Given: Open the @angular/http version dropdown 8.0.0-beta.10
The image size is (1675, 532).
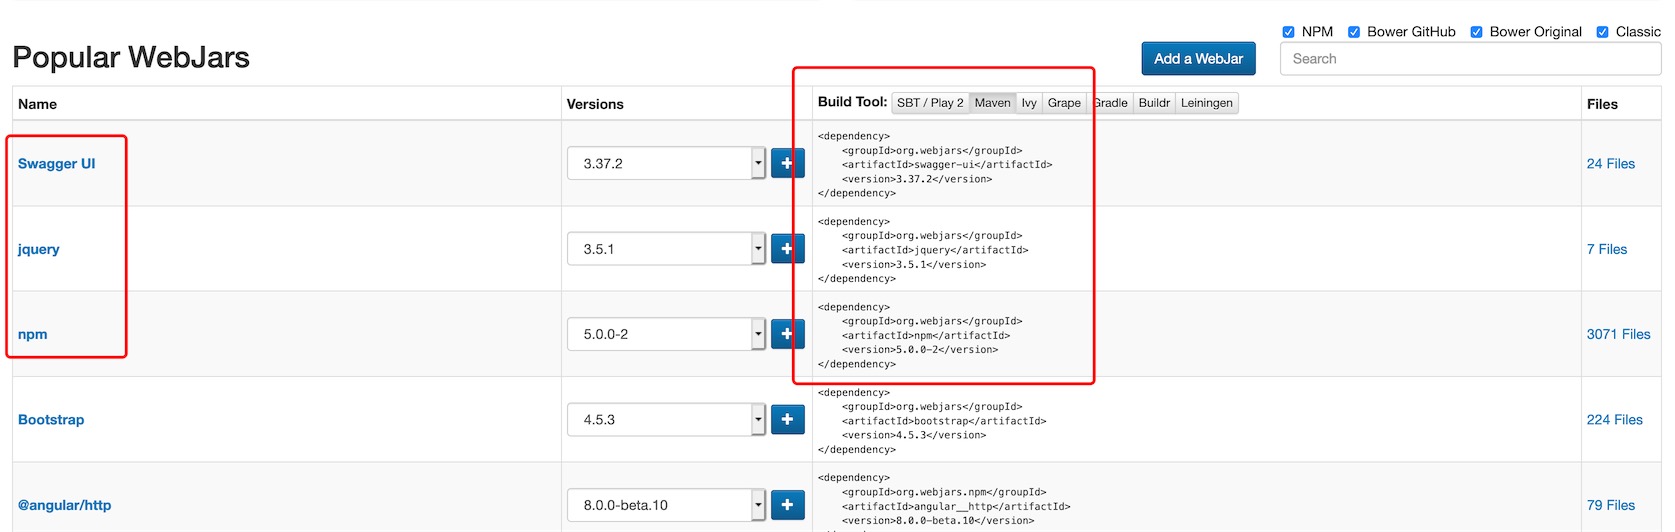Looking at the screenshot, I should [666, 505].
